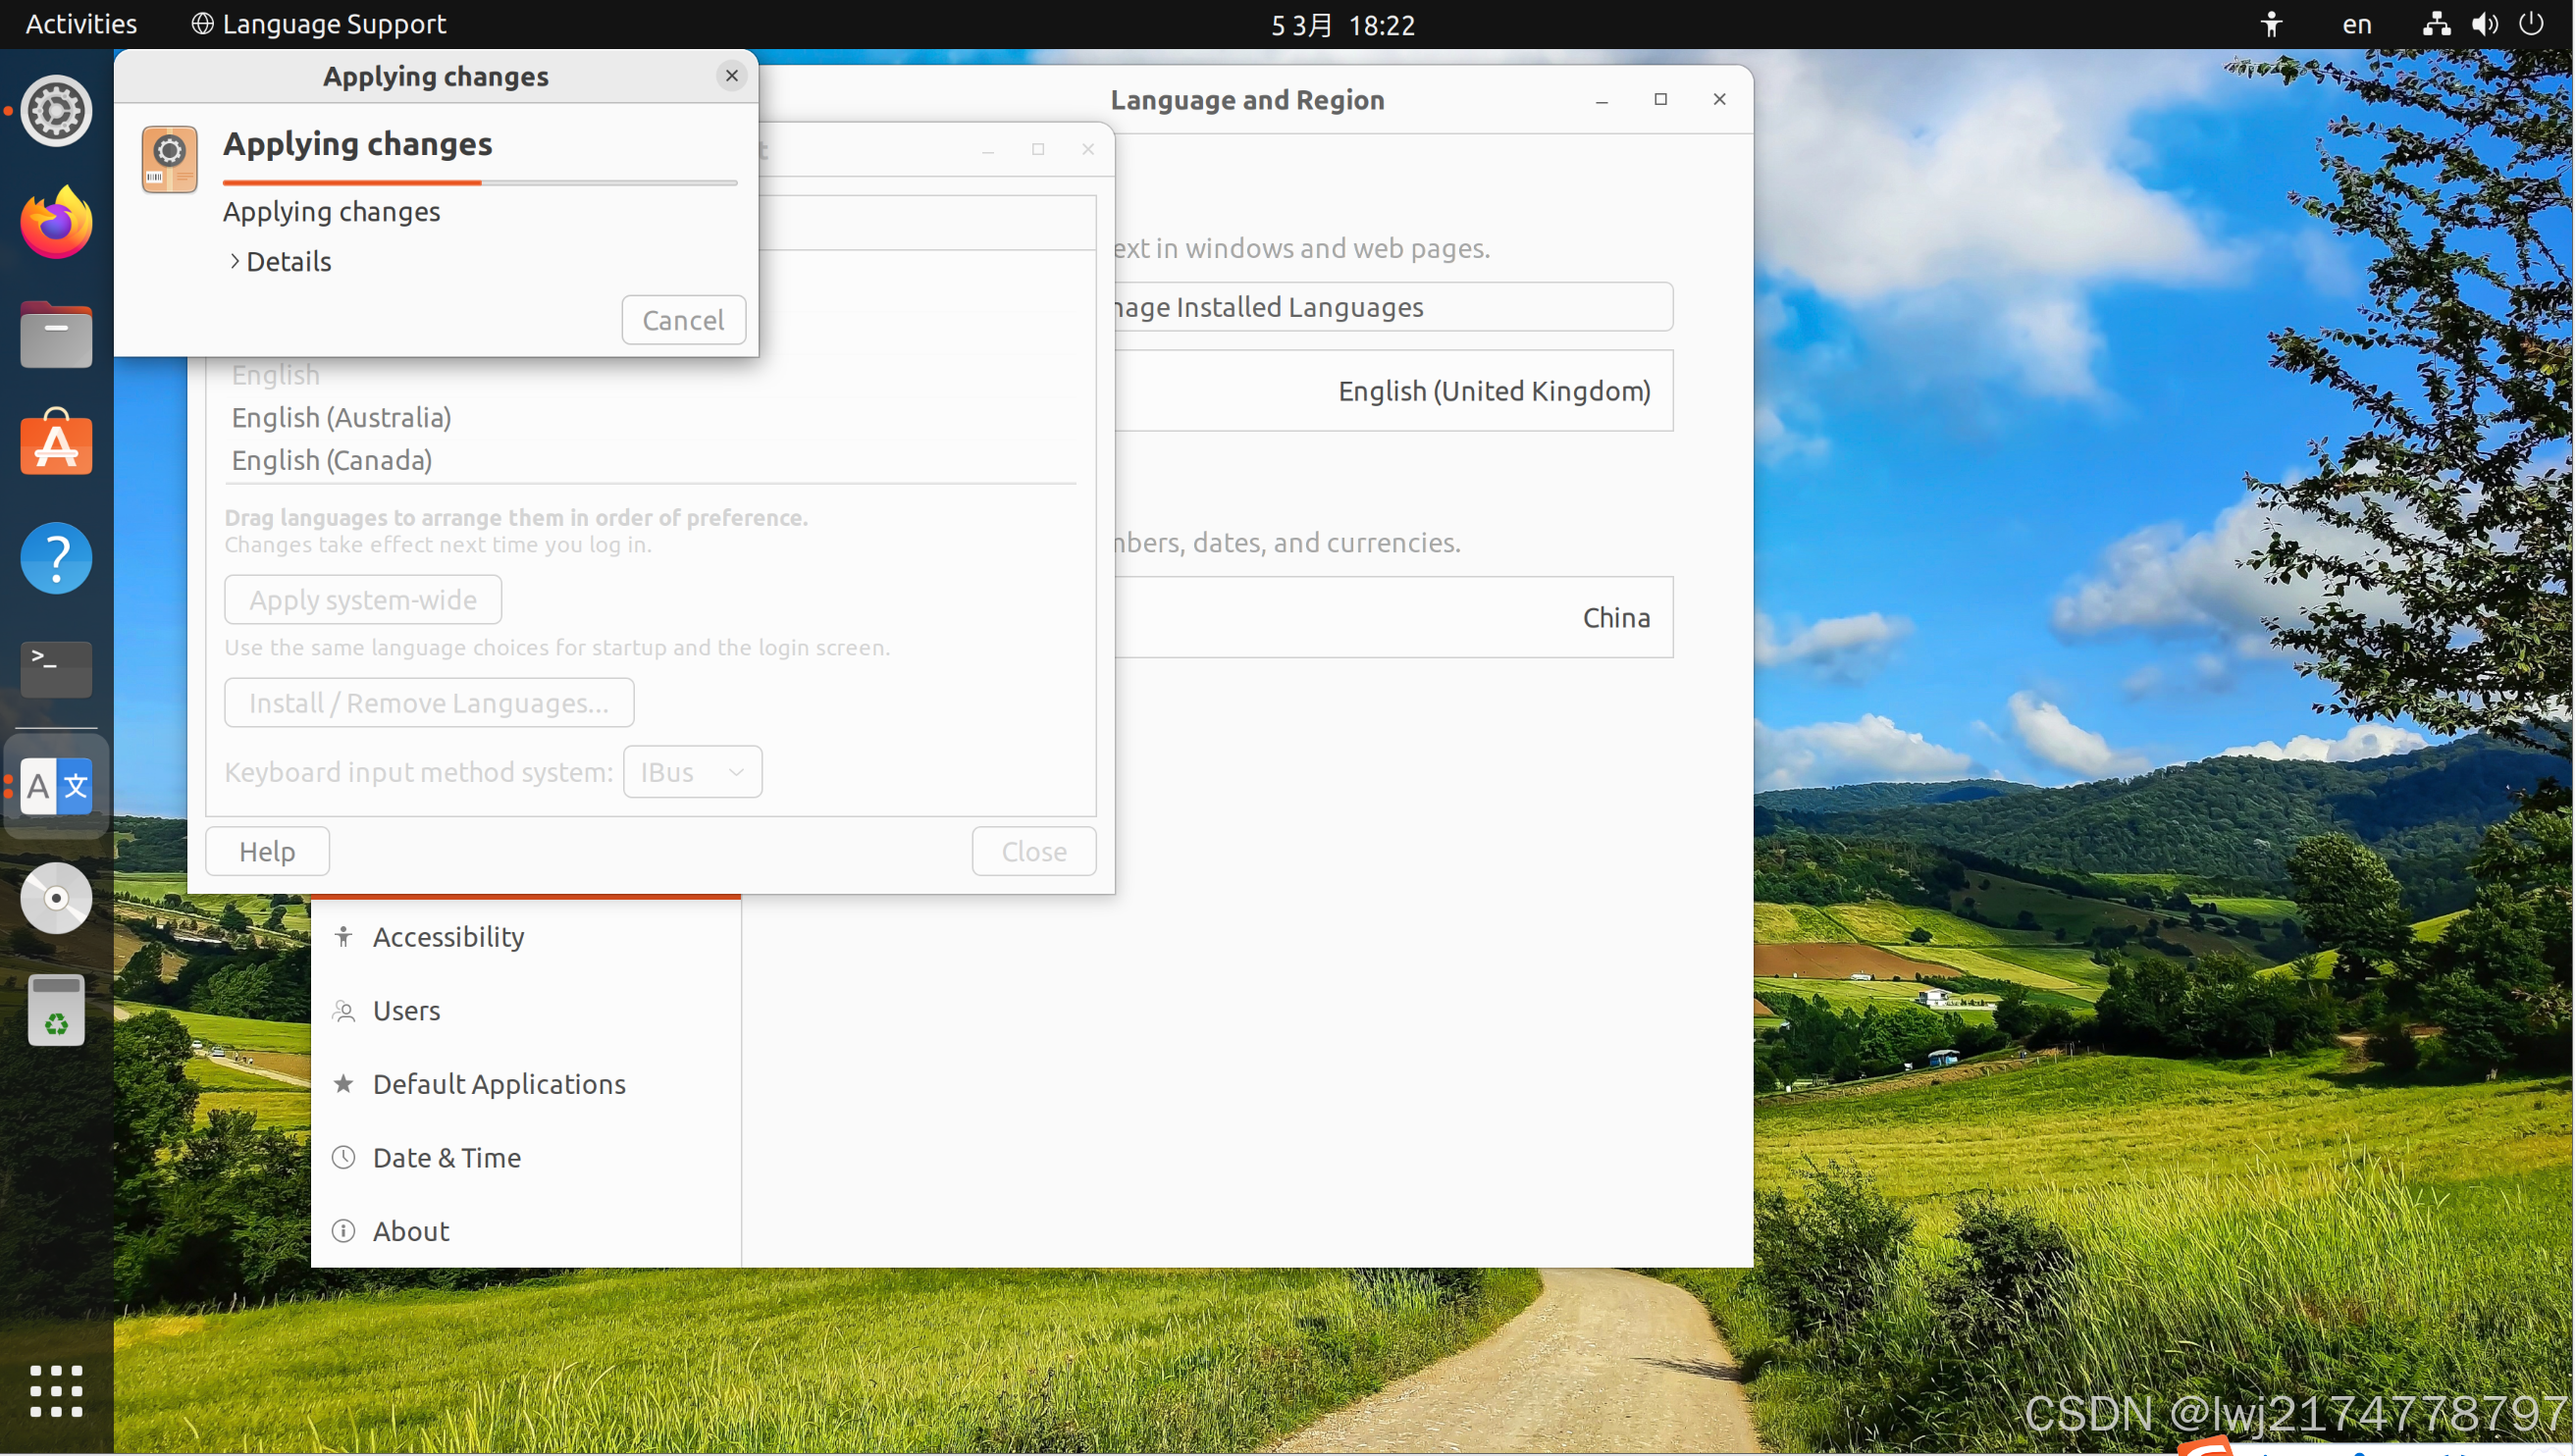The height and width of the screenshot is (1456, 2575).
Task: Close the Language Support window
Action: [x=1088, y=149]
